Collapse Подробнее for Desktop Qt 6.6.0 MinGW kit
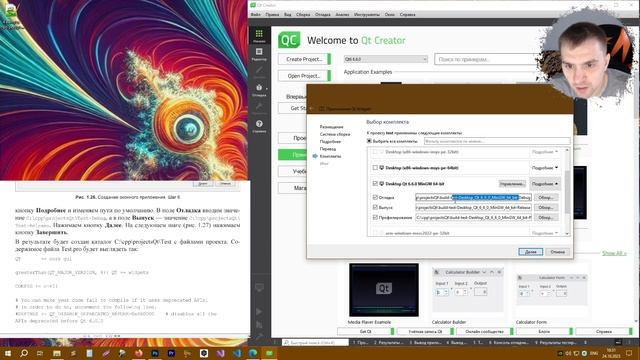The image size is (640, 360). (x=545, y=184)
